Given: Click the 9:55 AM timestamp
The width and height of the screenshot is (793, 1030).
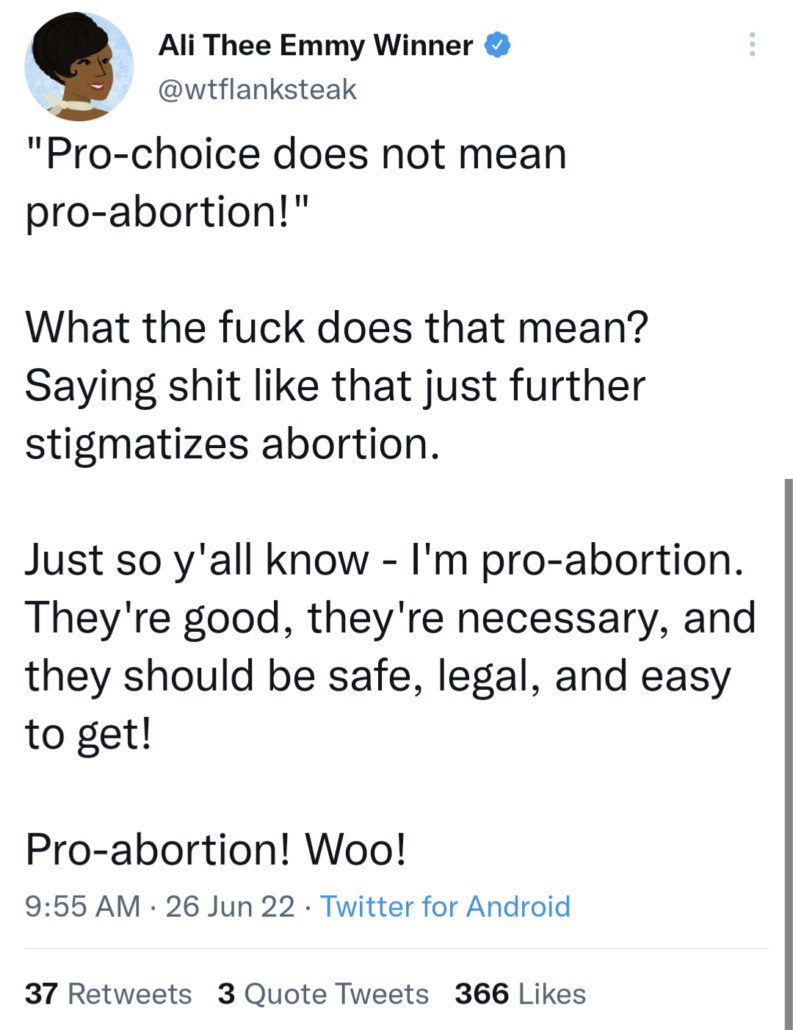Looking at the screenshot, I should (82, 907).
